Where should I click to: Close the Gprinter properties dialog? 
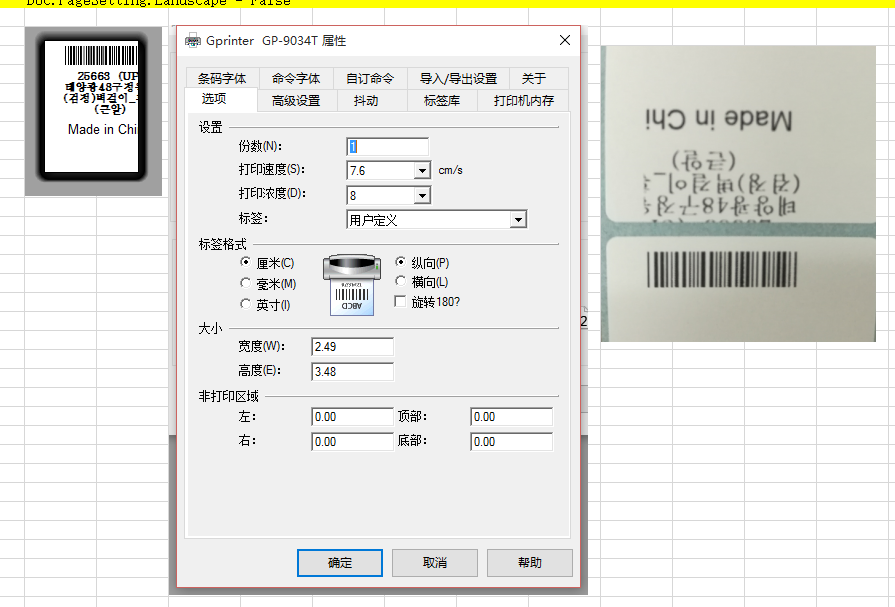565,40
